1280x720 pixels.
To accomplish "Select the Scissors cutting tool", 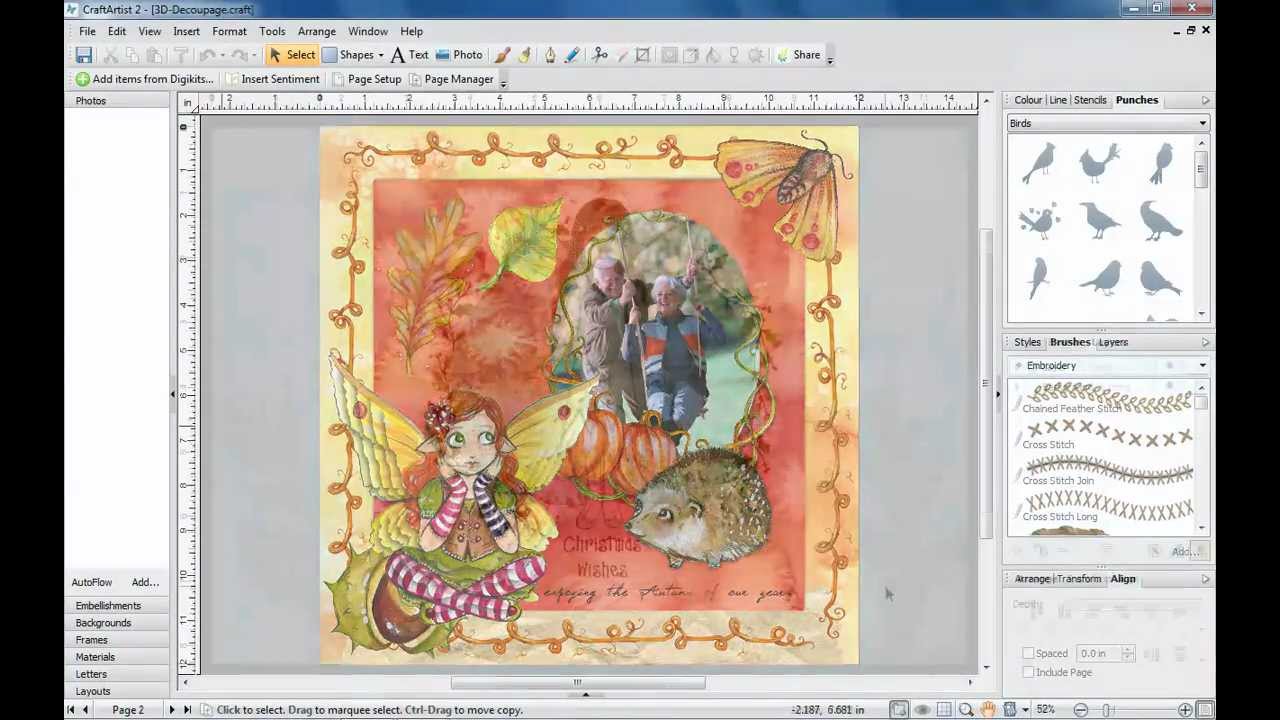I will pos(600,55).
